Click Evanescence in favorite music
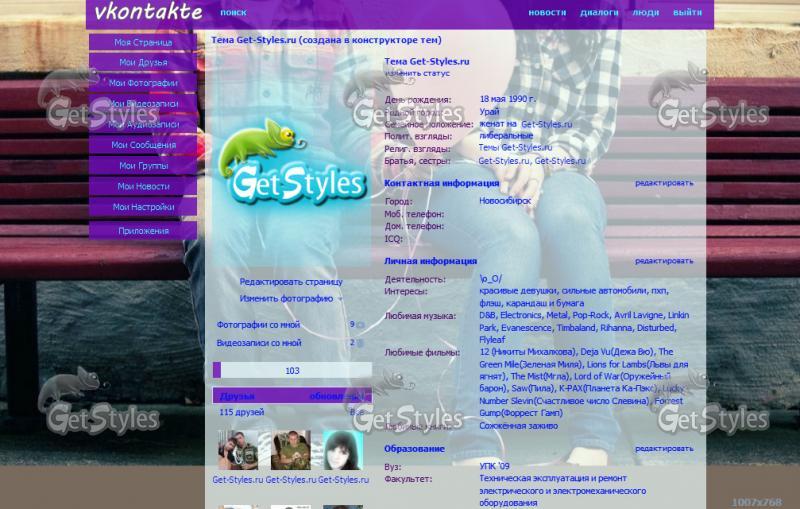The width and height of the screenshot is (800, 509). click(526, 328)
